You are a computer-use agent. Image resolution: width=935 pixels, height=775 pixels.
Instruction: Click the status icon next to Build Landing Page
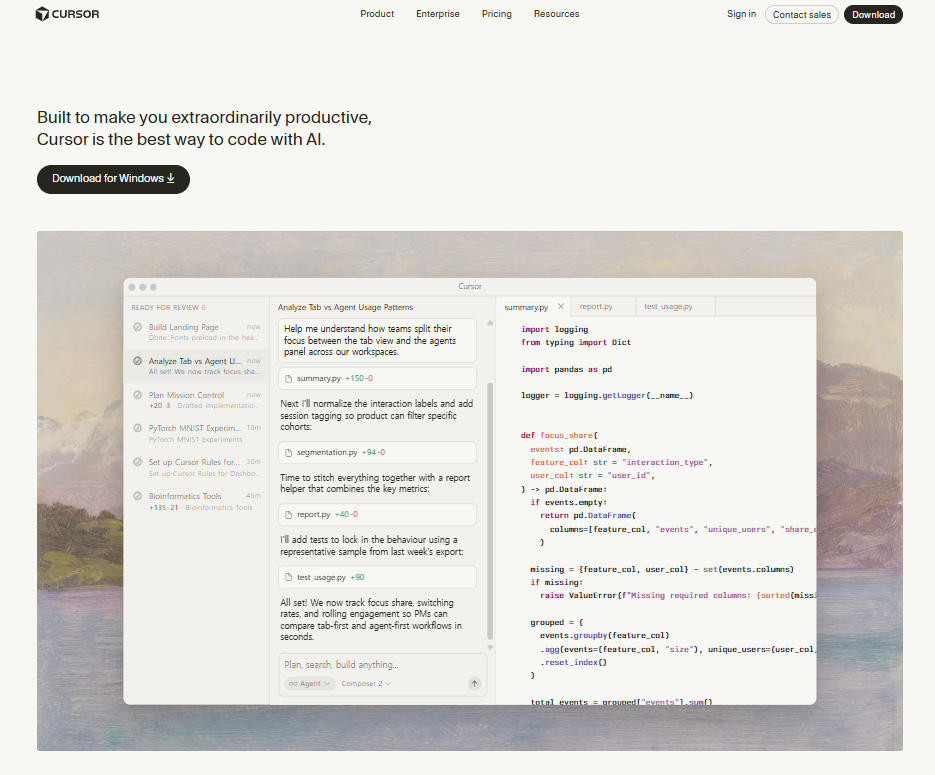click(137, 327)
